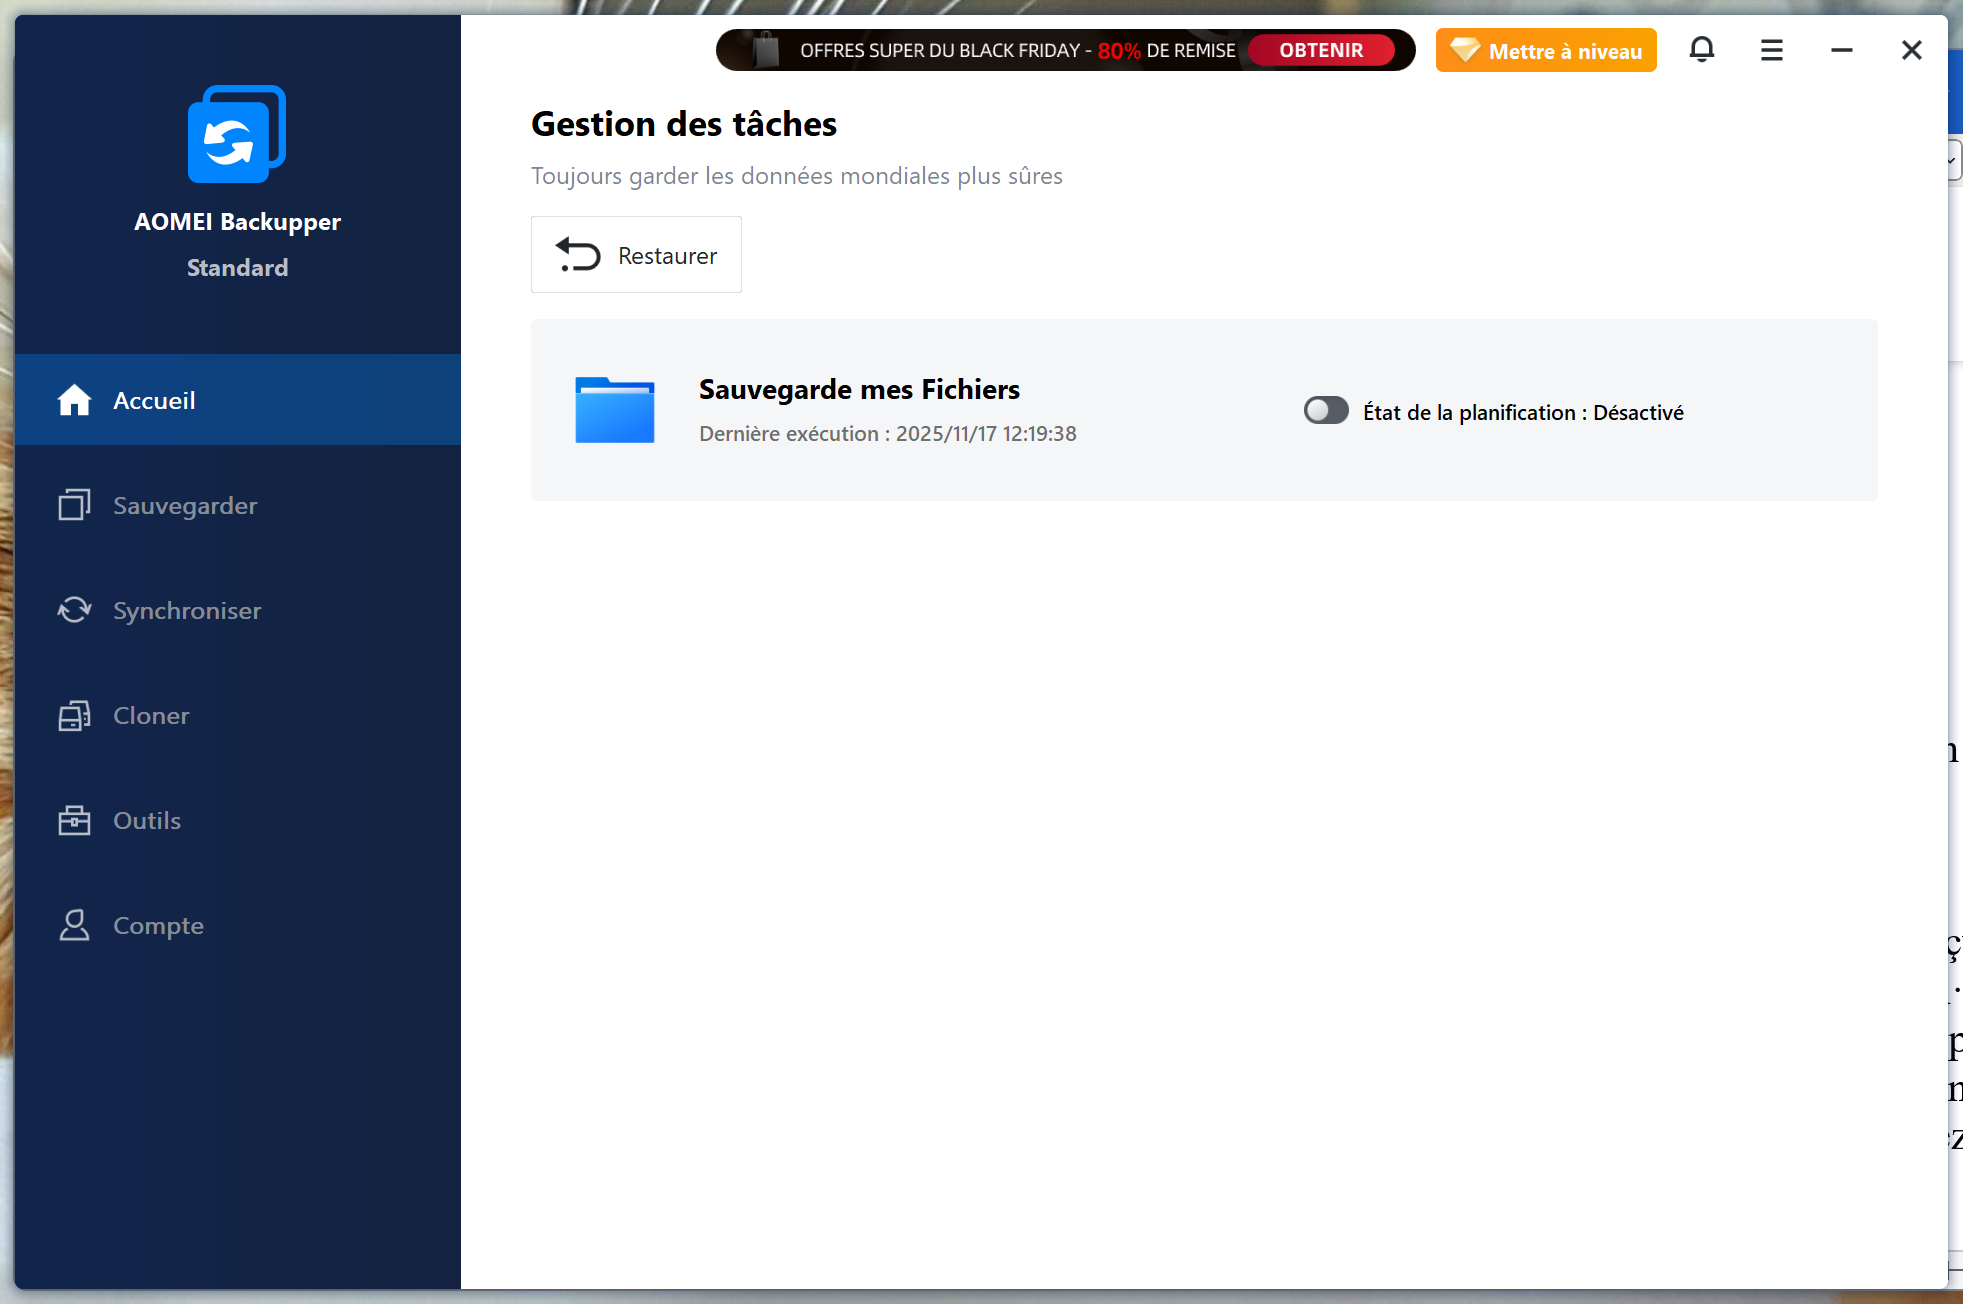Click the AOMEI Backupper logo icon
The height and width of the screenshot is (1304, 1963).
pyautogui.click(x=237, y=135)
